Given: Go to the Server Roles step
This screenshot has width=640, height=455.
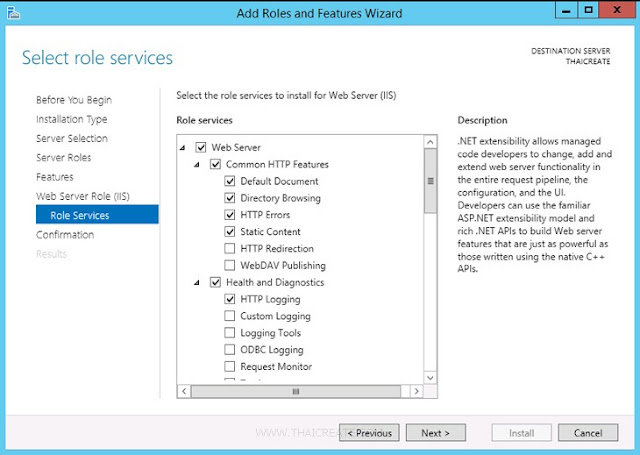Looking at the screenshot, I should point(64,158).
